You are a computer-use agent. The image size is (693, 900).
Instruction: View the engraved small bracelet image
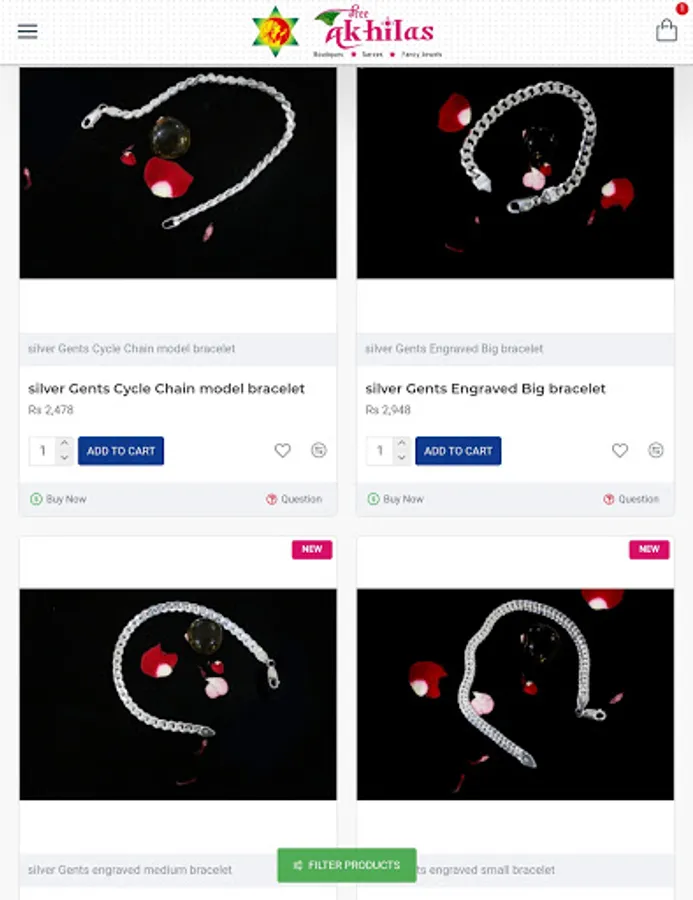click(516, 694)
